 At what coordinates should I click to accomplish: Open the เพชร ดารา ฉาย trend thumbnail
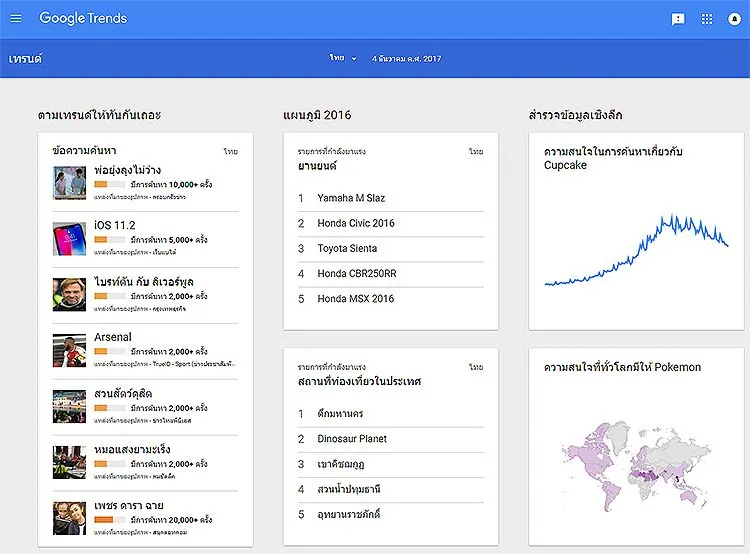[71, 518]
